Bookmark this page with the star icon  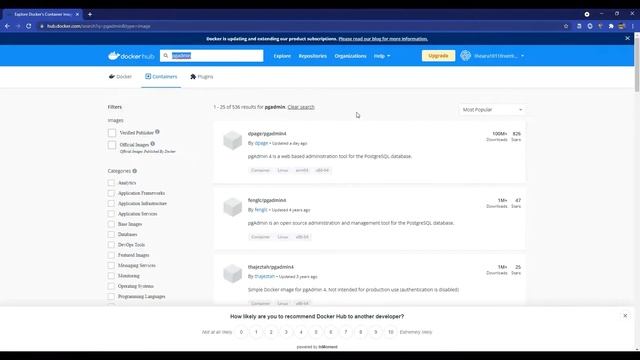point(566,26)
